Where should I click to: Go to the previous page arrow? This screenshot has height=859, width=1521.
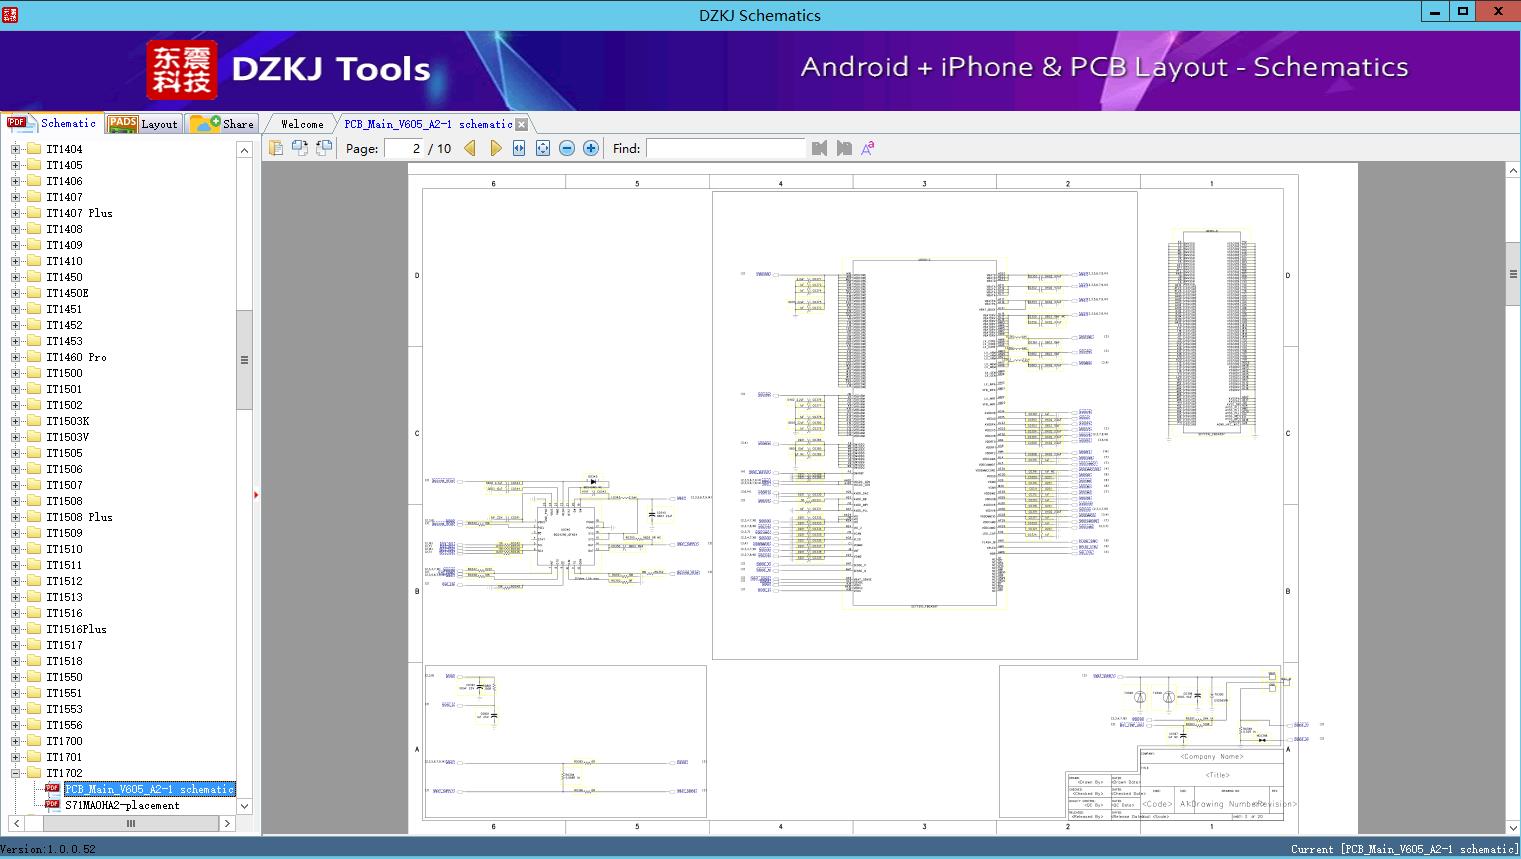(x=470, y=148)
